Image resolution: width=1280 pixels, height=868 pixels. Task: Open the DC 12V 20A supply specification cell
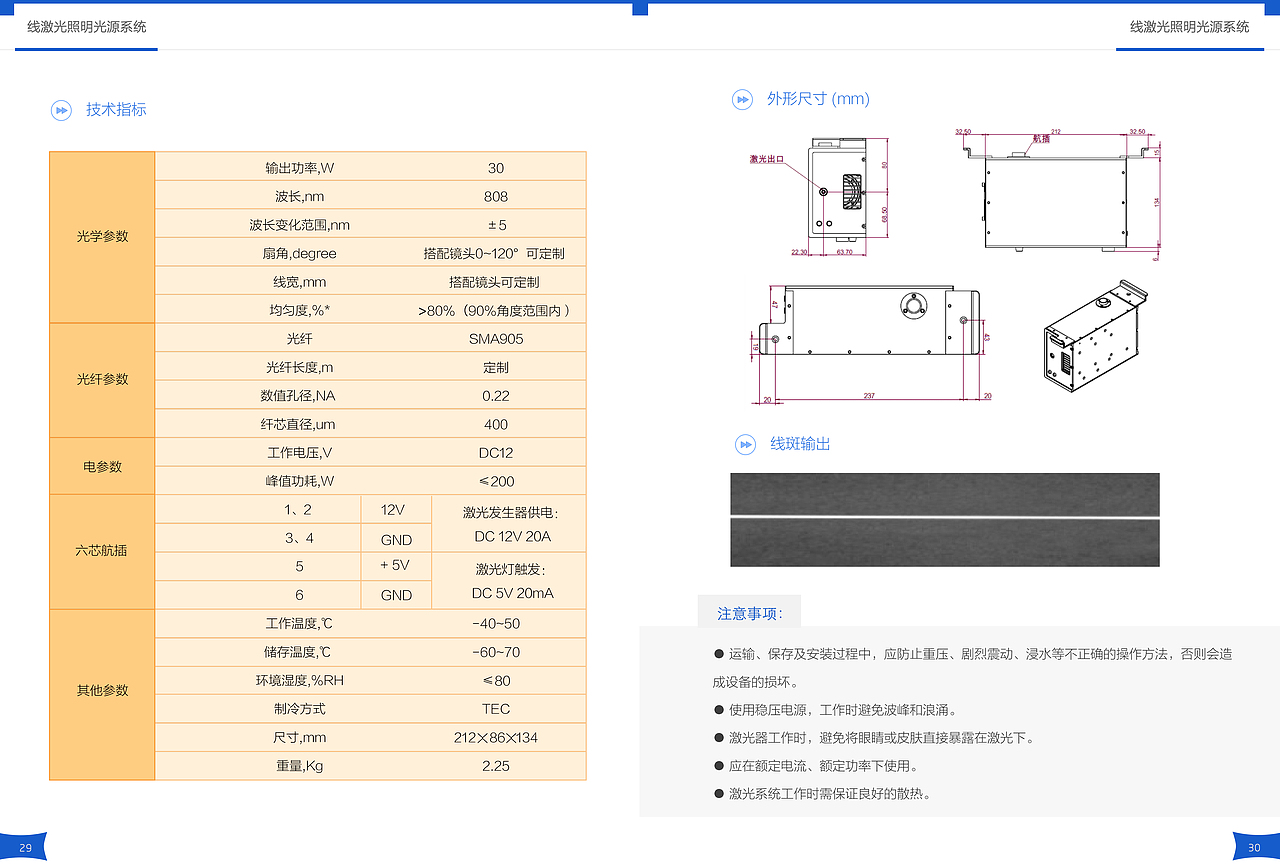[x=507, y=523]
